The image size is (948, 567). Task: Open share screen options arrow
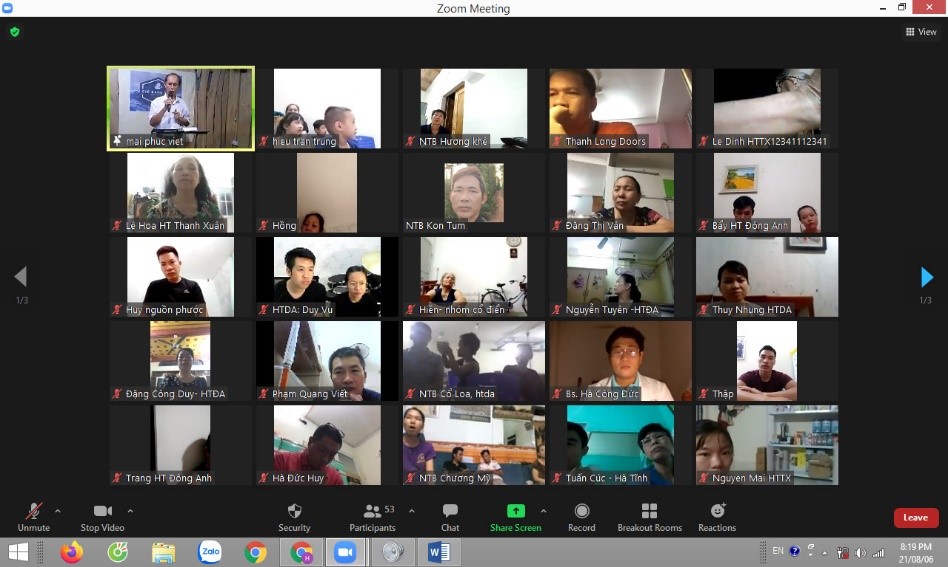click(544, 511)
